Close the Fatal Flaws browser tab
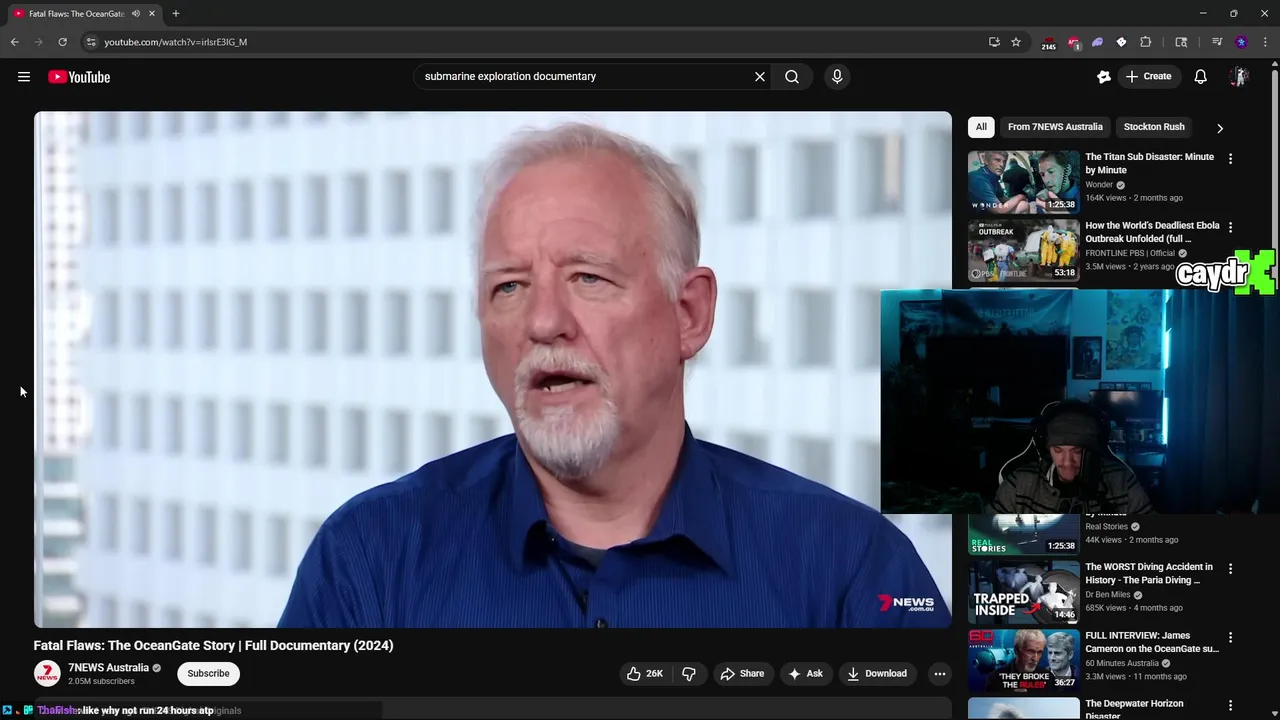 click(x=151, y=14)
